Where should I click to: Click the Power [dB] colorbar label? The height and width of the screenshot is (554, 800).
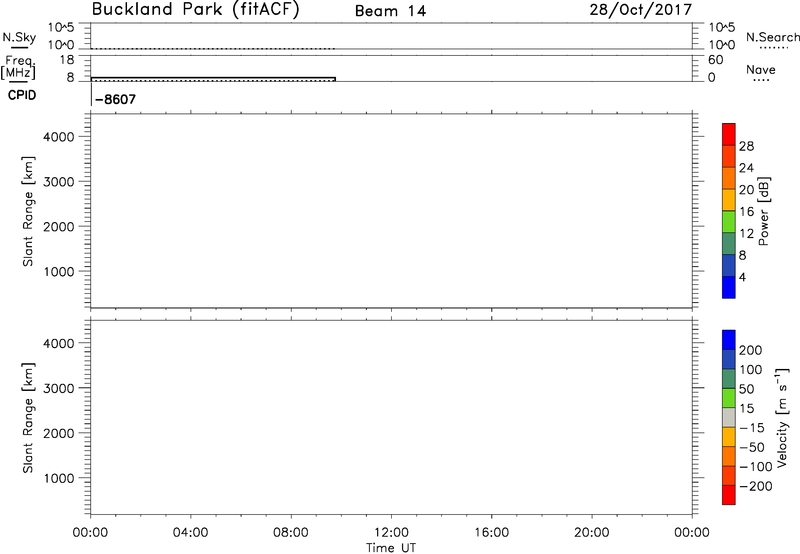click(764, 211)
